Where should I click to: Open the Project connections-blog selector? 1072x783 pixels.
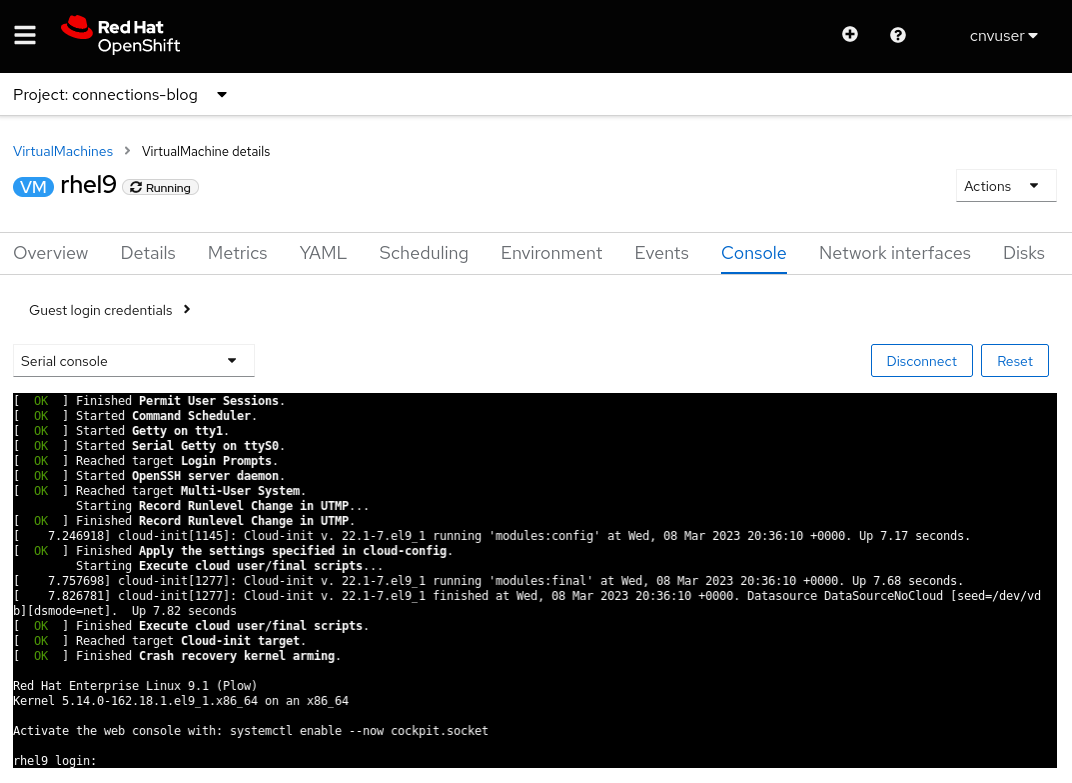click(120, 95)
